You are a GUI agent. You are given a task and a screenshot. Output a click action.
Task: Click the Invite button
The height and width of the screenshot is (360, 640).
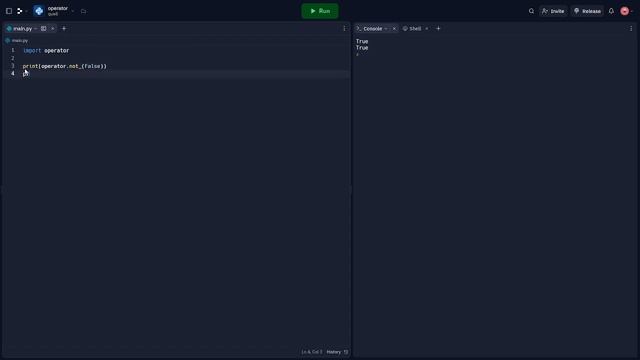point(553,11)
